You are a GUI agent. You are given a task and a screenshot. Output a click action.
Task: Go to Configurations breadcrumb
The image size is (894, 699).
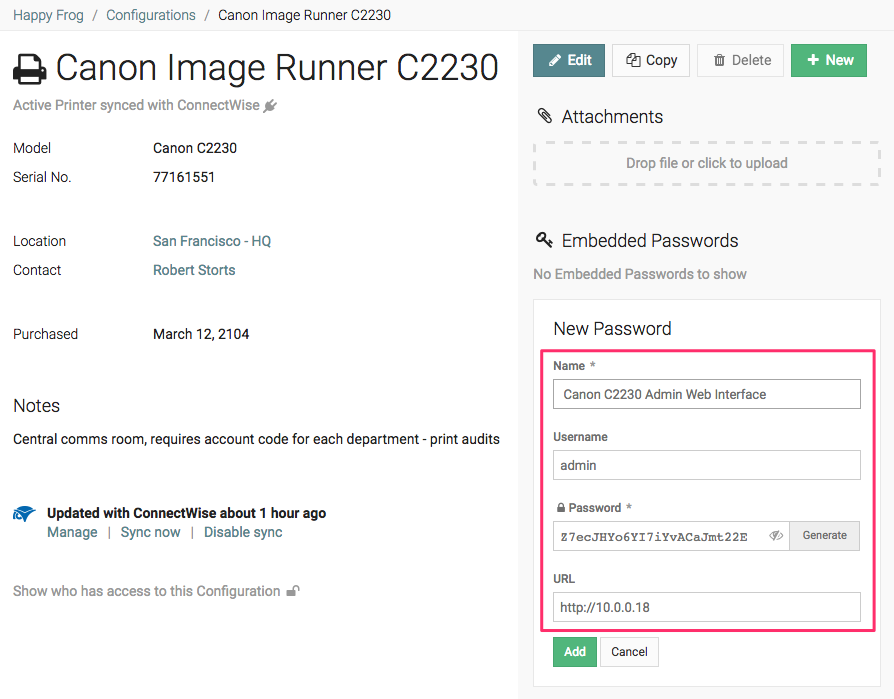point(151,15)
